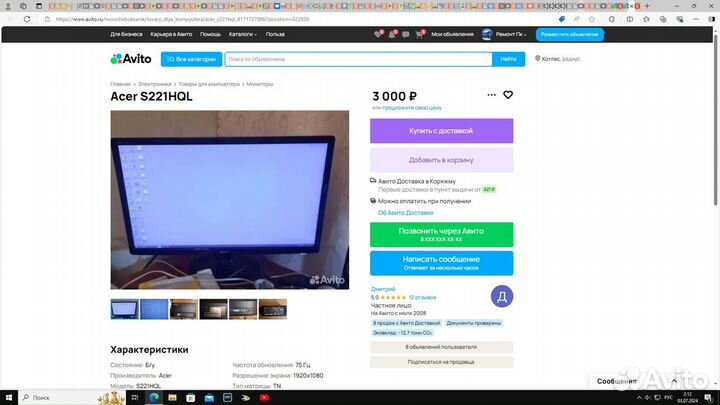
Task: Click Написать сообщение button
Action: click(441, 263)
